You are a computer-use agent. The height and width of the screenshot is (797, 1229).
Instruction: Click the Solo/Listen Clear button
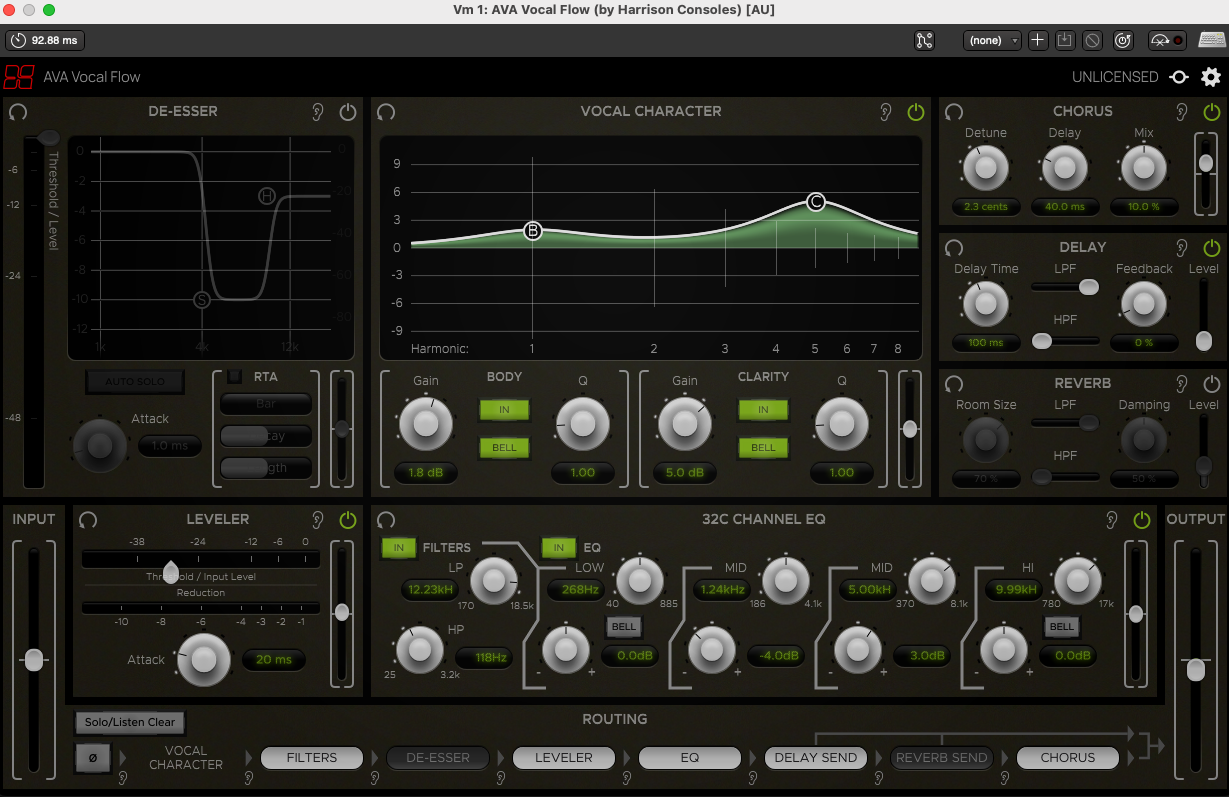pyautogui.click(x=130, y=722)
